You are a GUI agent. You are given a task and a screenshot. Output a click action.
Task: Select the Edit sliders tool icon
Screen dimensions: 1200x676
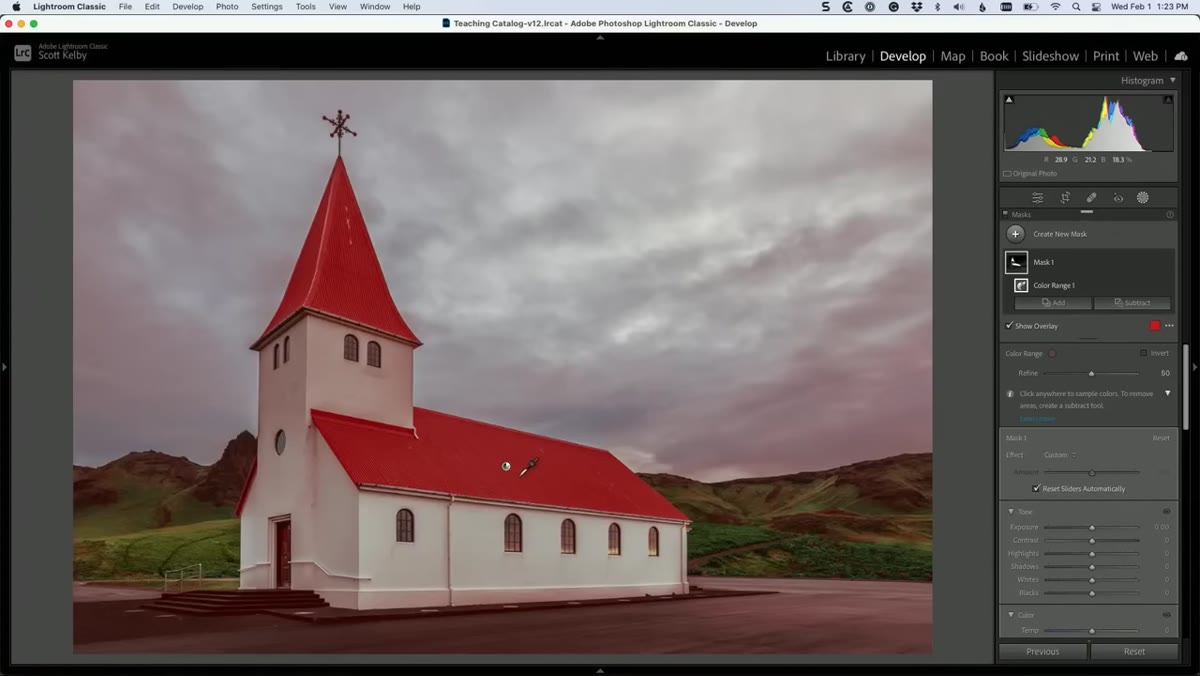point(1038,198)
